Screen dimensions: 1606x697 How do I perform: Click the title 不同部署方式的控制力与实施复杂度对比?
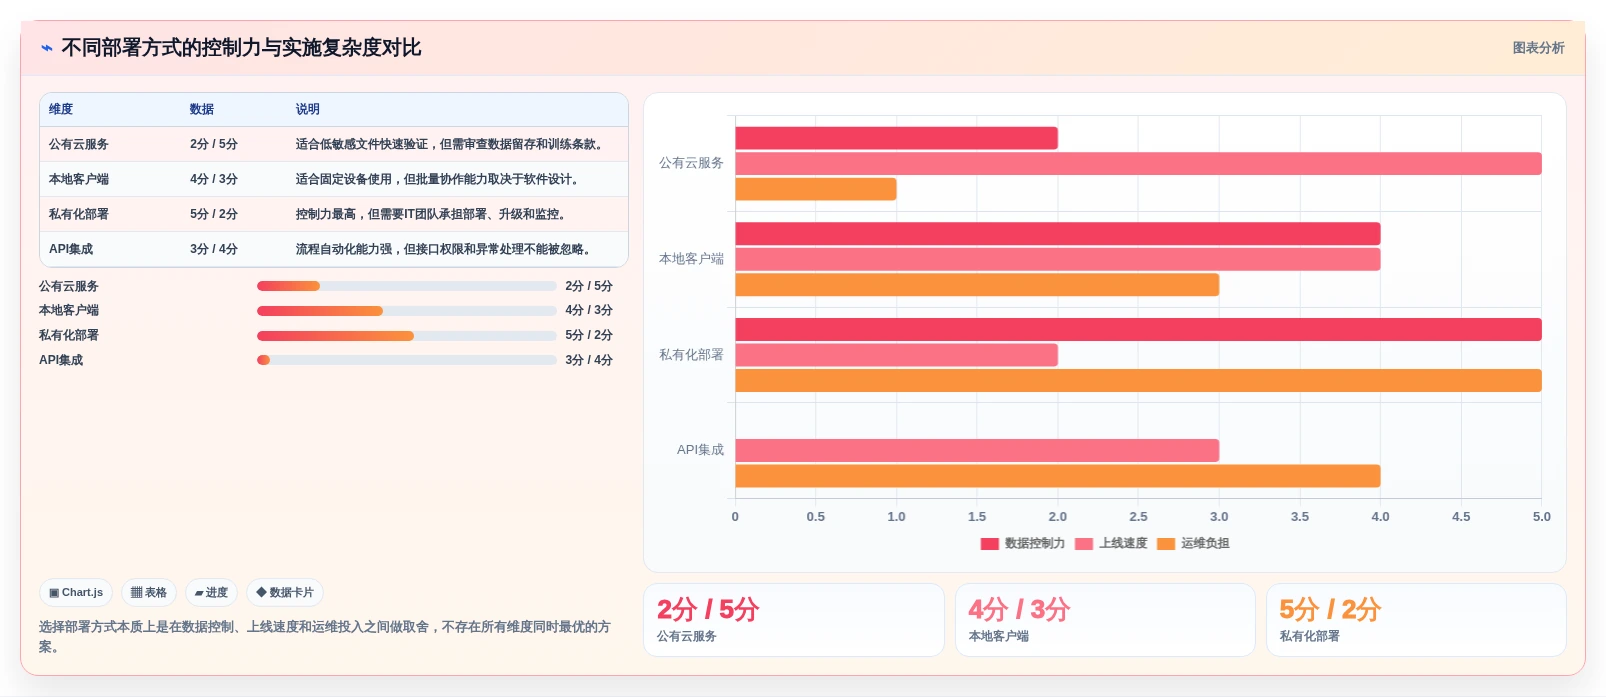[x=241, y=48]
